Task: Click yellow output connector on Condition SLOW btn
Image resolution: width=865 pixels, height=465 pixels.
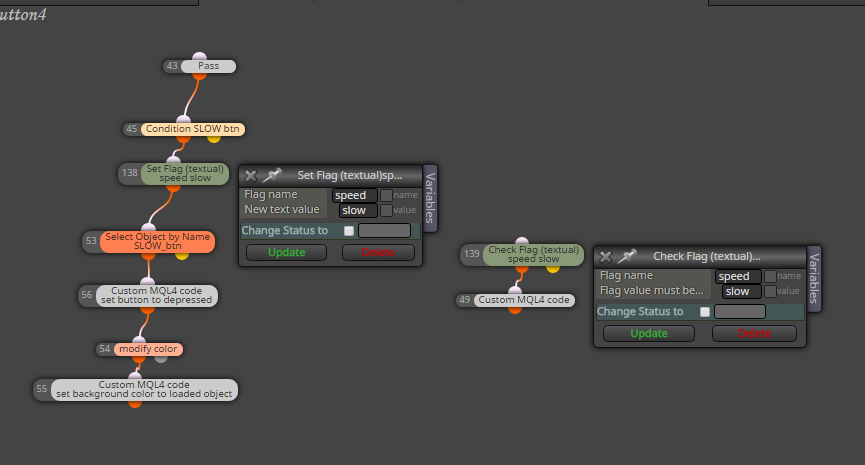Action: [214, 138]
